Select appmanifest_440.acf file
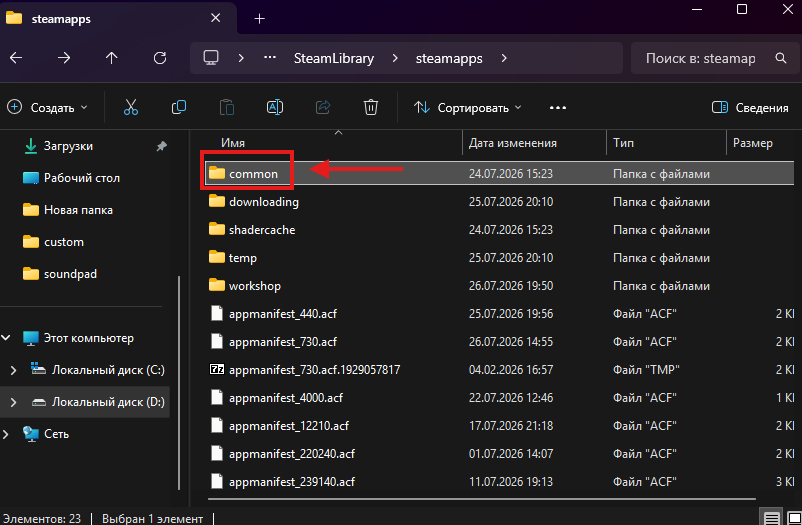This screenshot has height=525, width=802. click(x=501, y=314)
